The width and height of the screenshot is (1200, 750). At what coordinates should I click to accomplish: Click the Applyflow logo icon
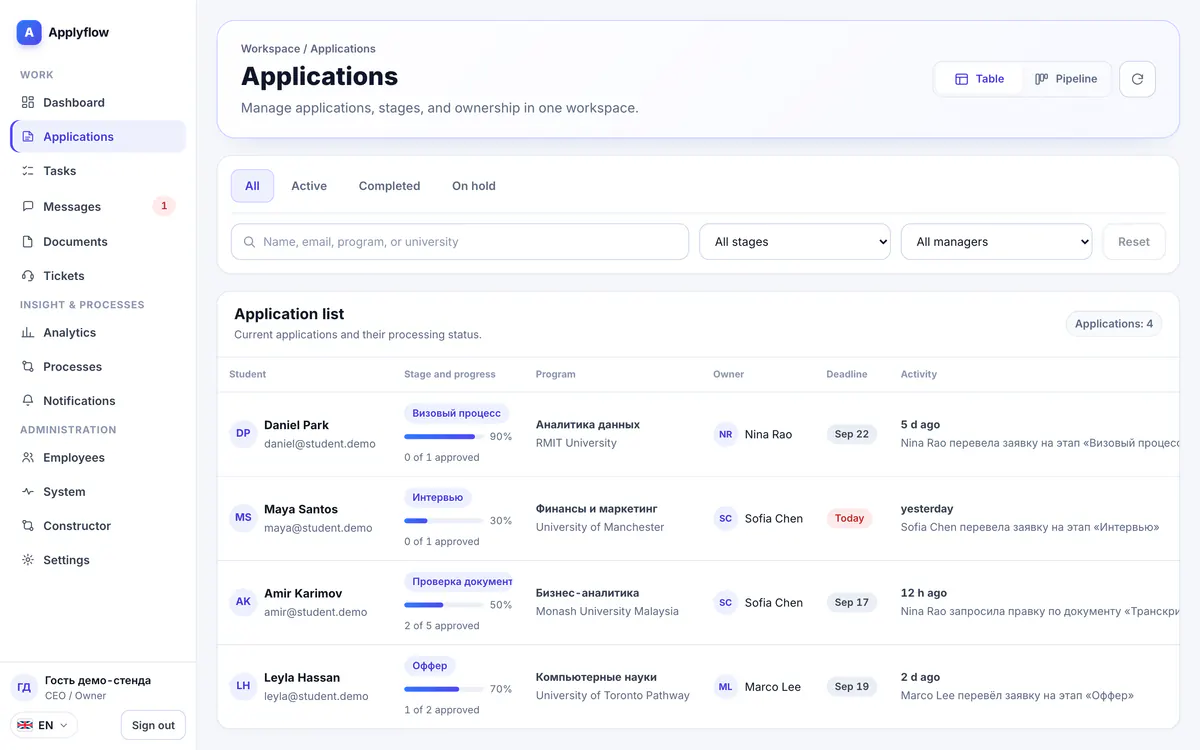(x=29, y=33)
